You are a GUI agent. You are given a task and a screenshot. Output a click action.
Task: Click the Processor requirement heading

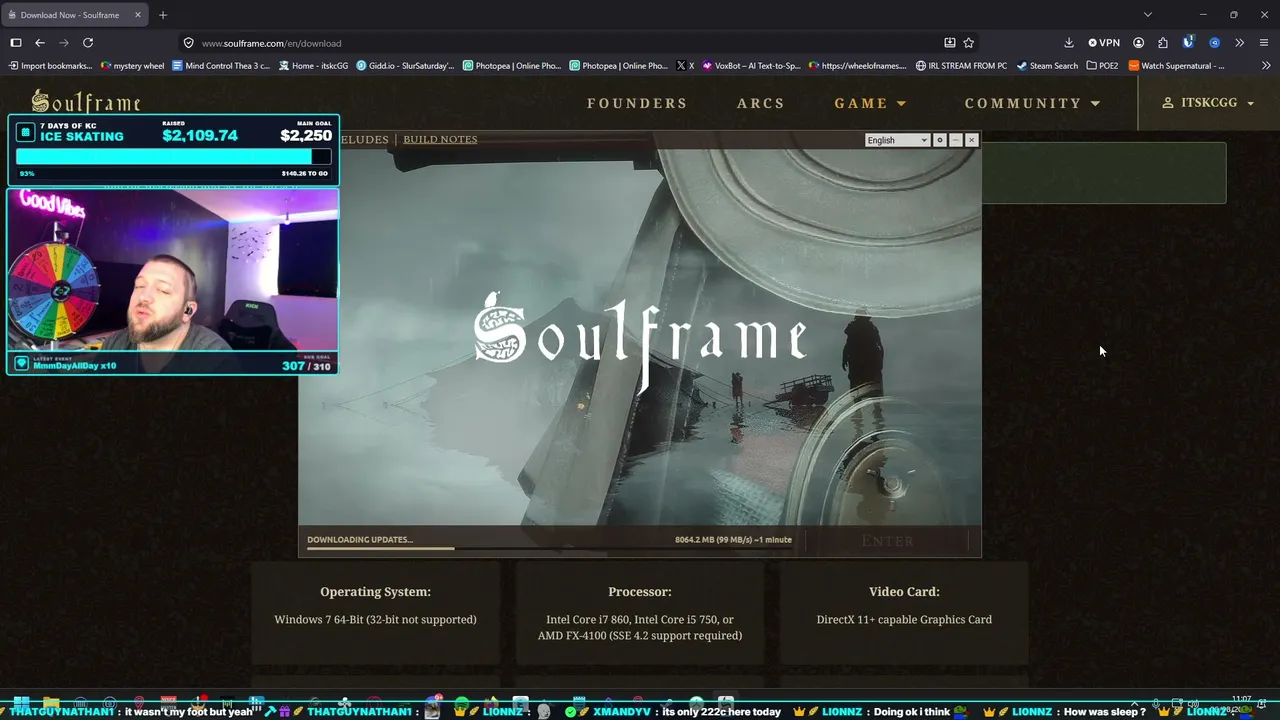point(640,592)
